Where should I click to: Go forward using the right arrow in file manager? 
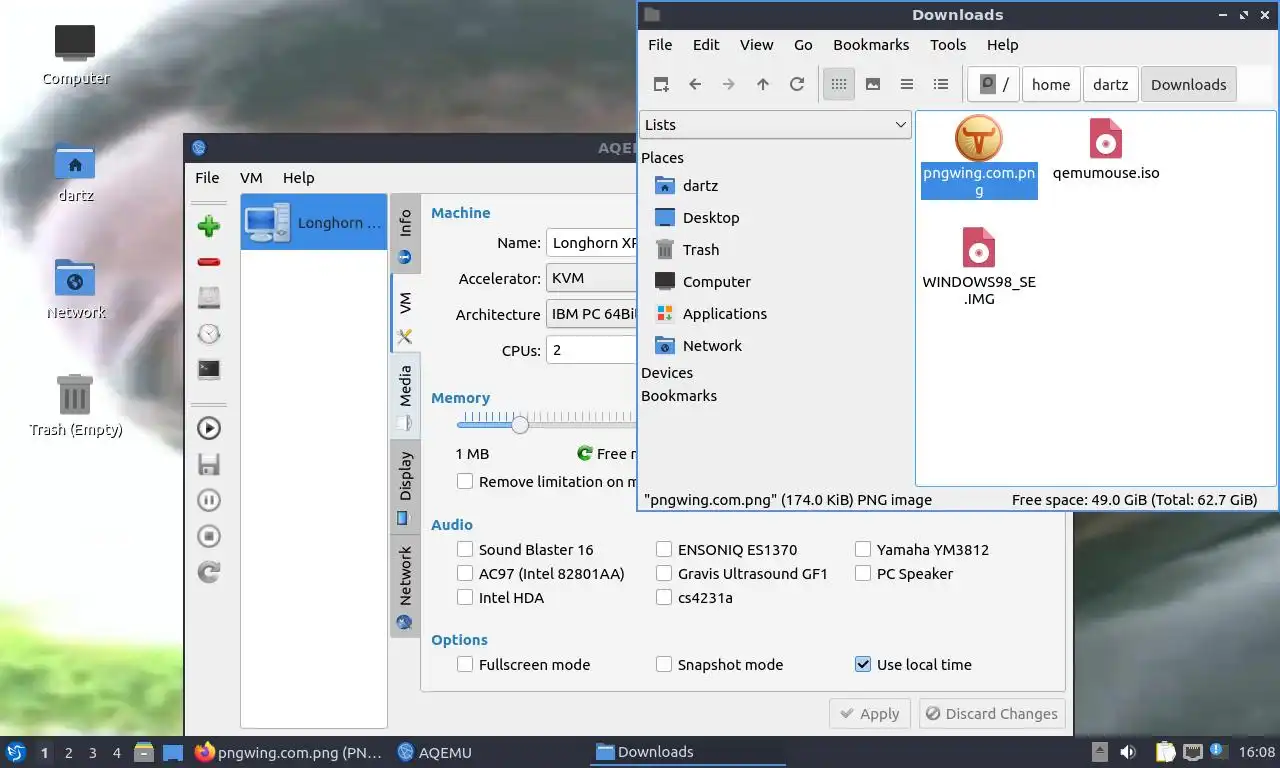click(x=729, y=84)
